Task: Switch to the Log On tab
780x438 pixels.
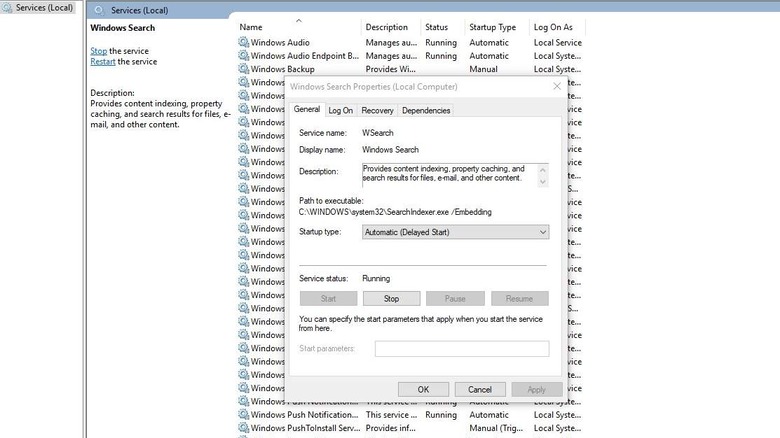Action: coord(340,110)
